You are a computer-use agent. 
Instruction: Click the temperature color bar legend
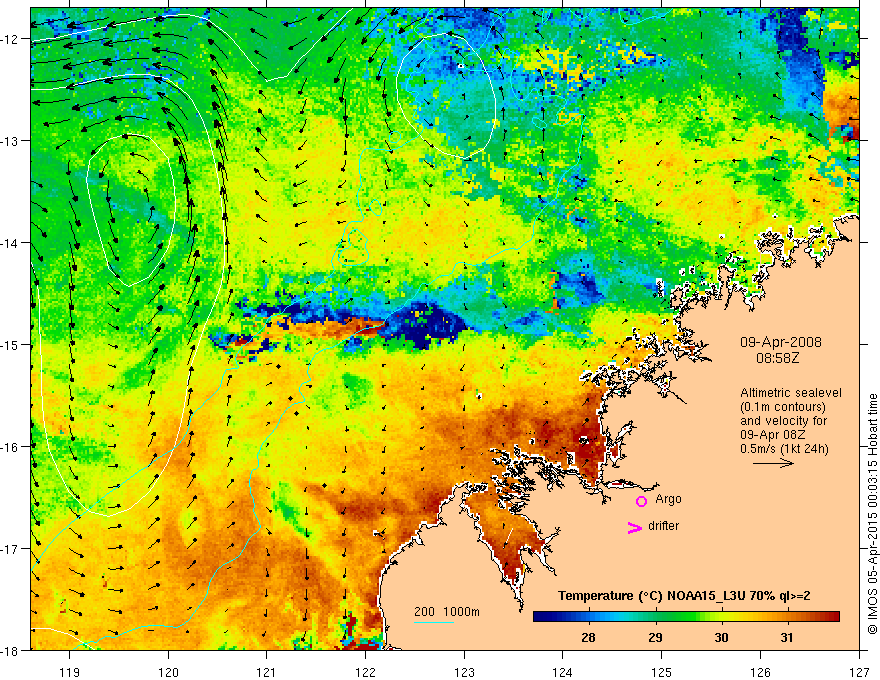pos(686,617)
